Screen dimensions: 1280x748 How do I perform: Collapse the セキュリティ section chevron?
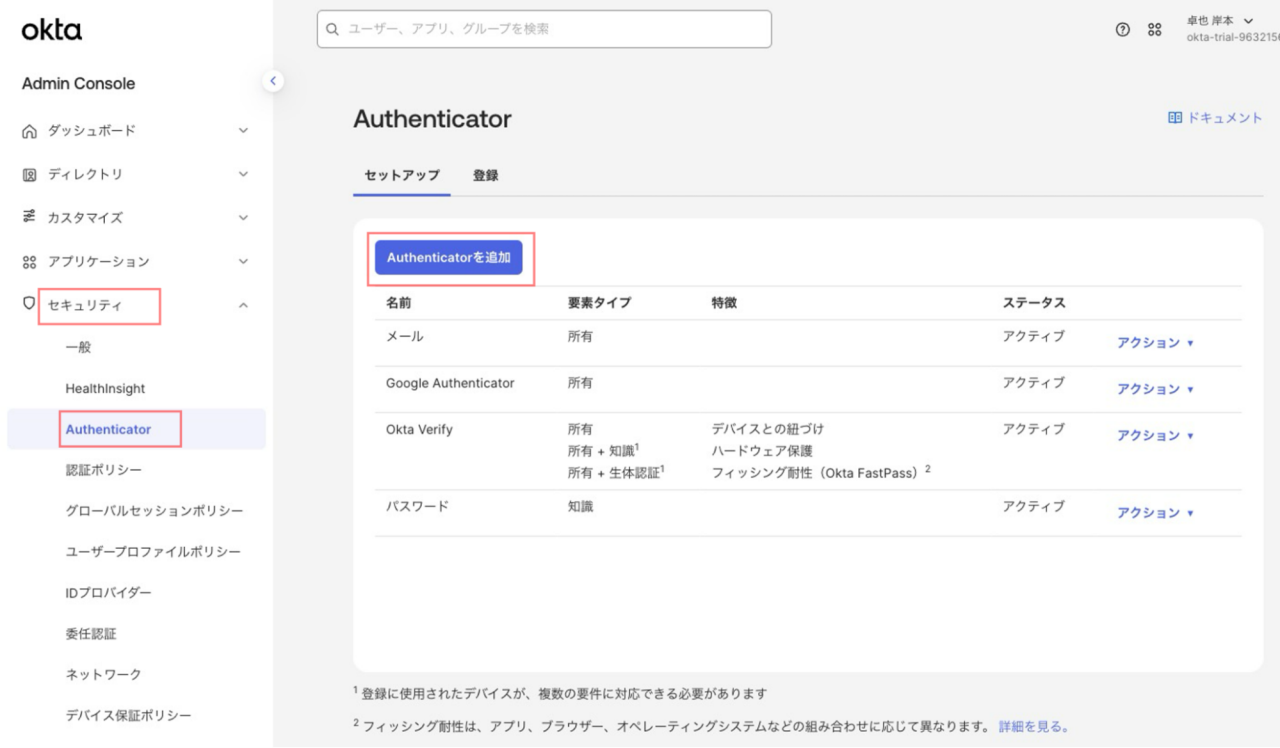[241, 305]
